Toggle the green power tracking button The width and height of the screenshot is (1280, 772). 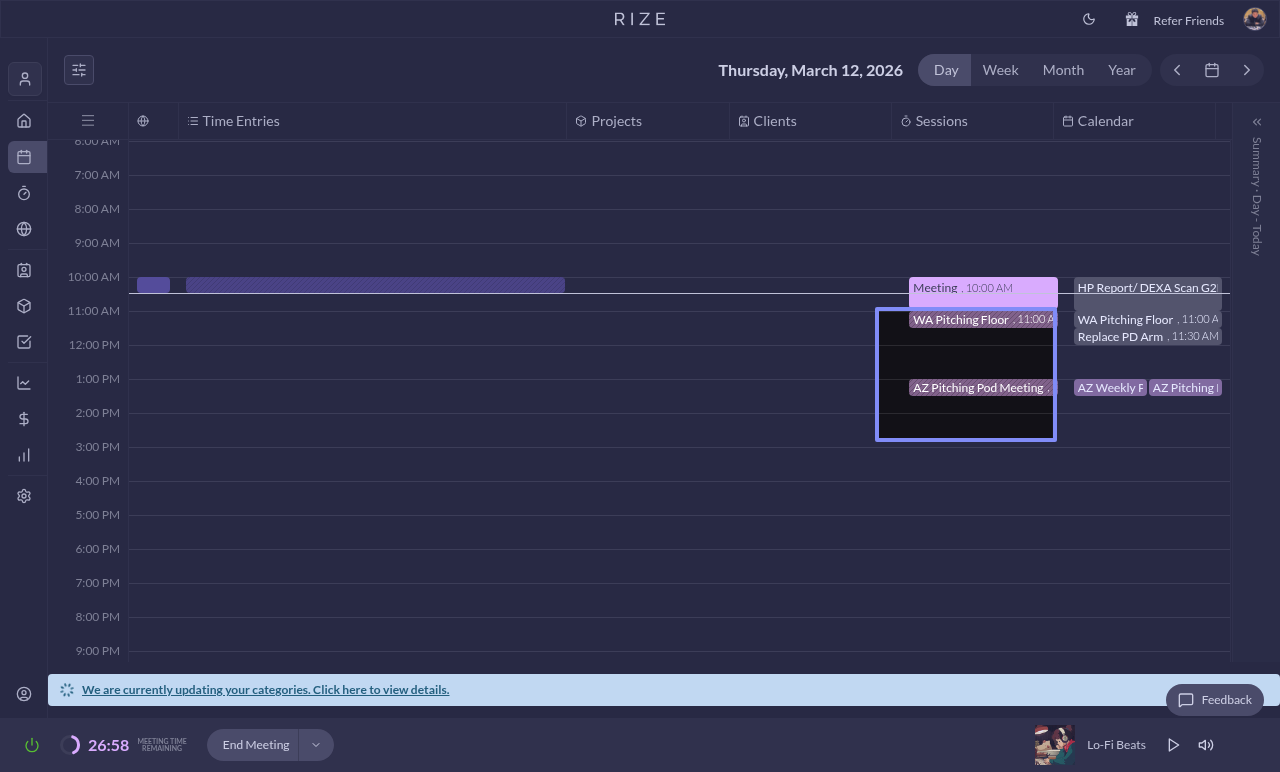[x=32, y=745]
